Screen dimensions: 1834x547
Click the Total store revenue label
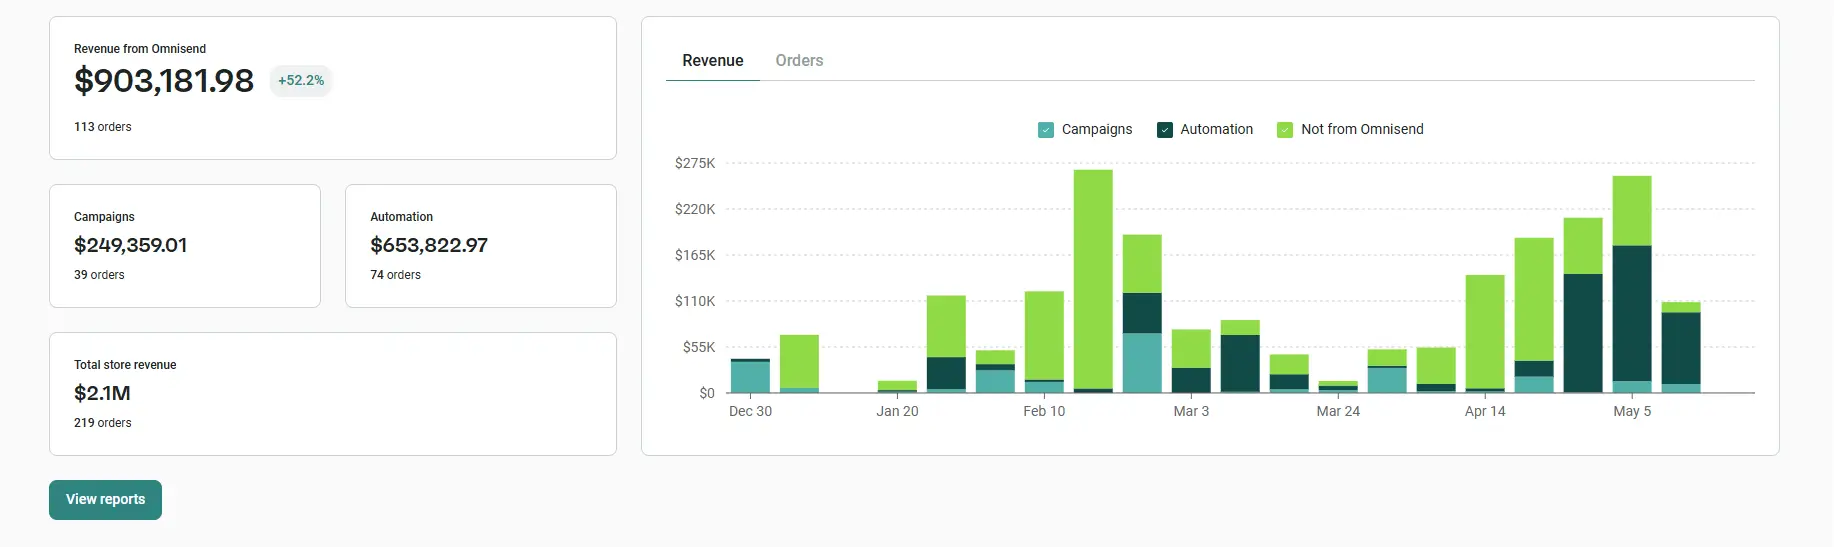point(125,365)
